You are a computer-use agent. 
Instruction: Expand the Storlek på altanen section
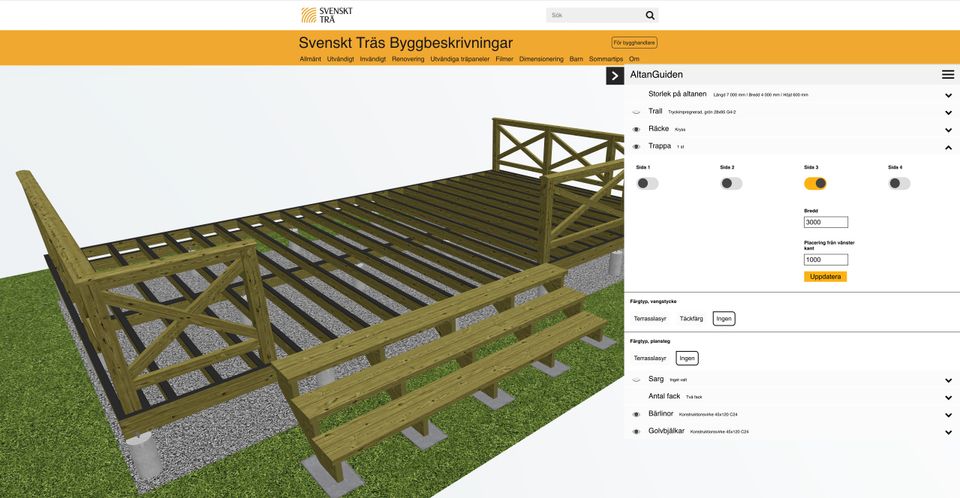[948, 95]
